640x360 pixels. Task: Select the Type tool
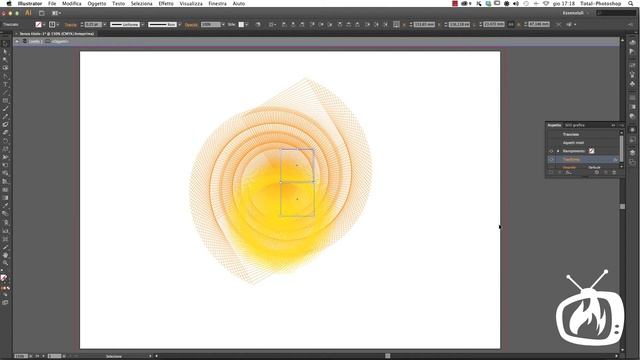[5, 84]
